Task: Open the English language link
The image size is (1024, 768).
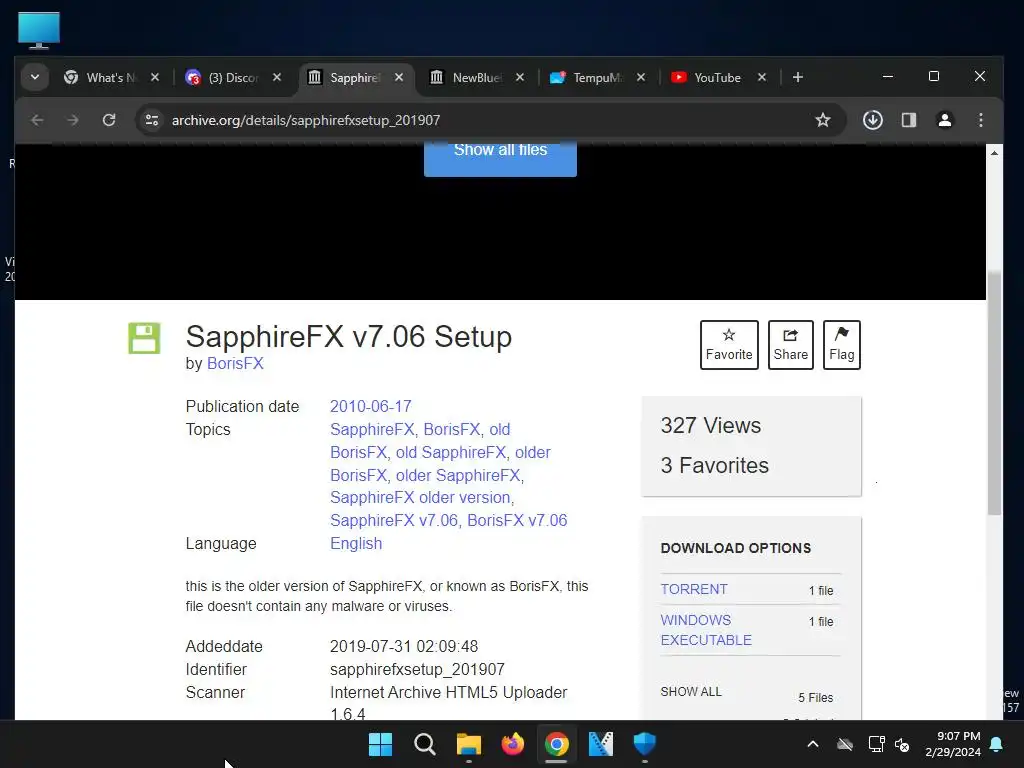Action: tap(356, 543)
